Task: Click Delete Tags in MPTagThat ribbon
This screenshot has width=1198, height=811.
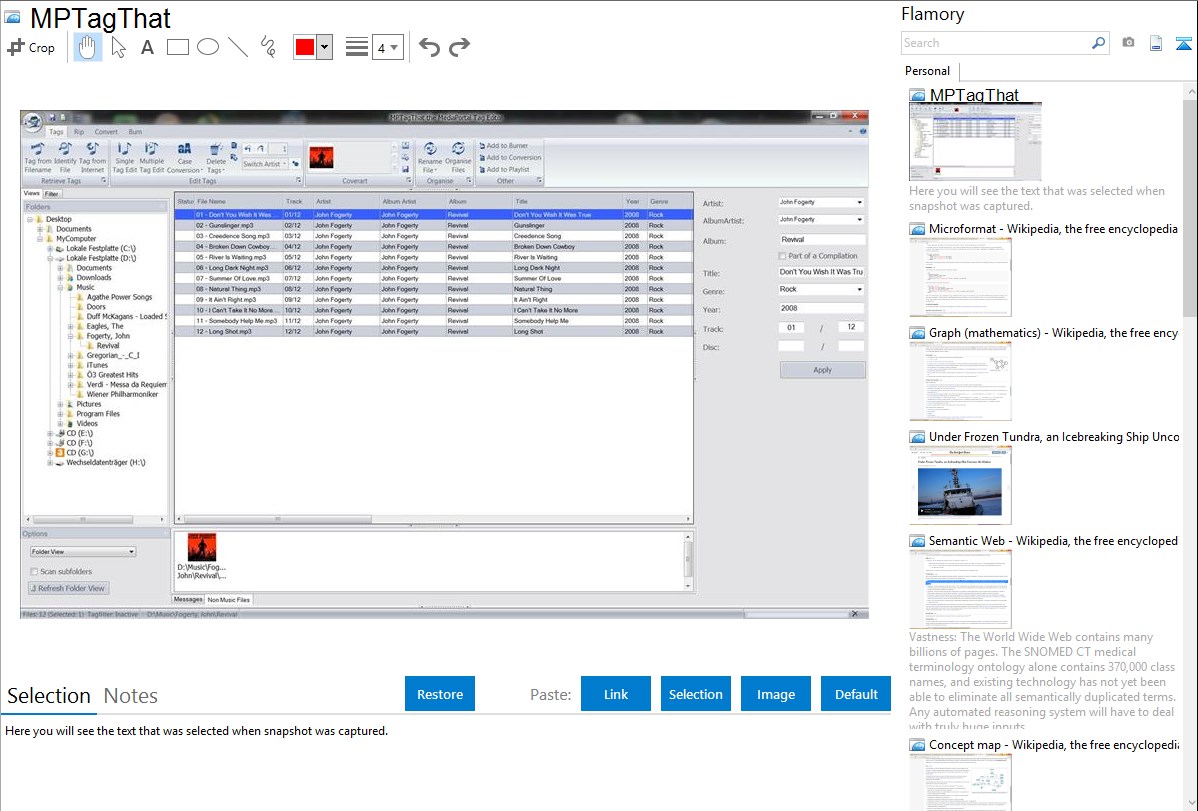Action: pos(216,157)
